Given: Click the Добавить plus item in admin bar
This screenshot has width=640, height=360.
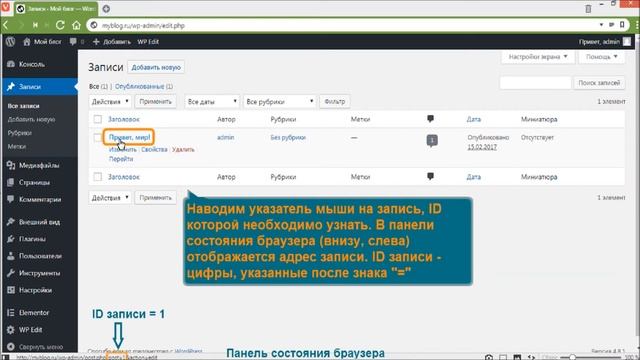Looking at the screenshot, I should click(x=111, y=42).
